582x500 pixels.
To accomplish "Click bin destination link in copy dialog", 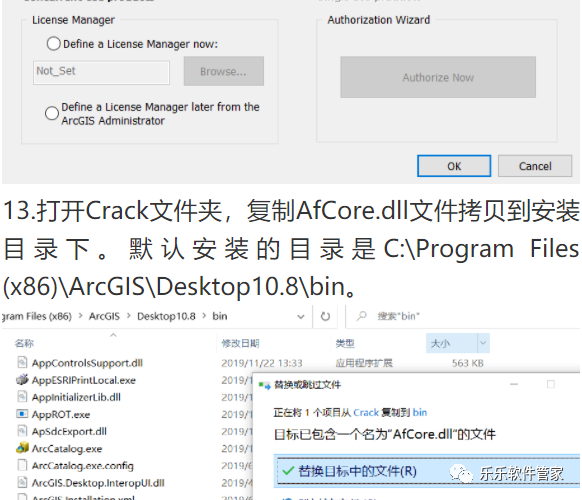I will click(420, 412).
